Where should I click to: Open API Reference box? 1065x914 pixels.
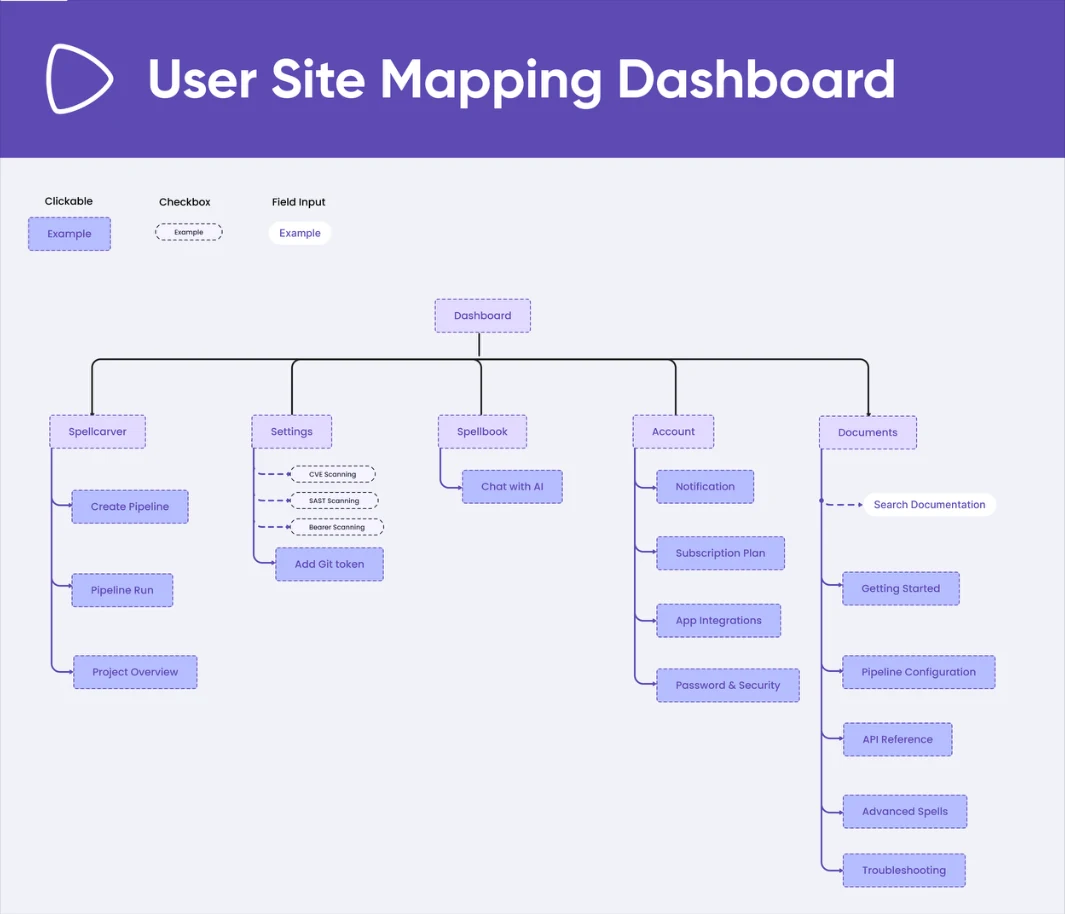(x=897, y=739)
